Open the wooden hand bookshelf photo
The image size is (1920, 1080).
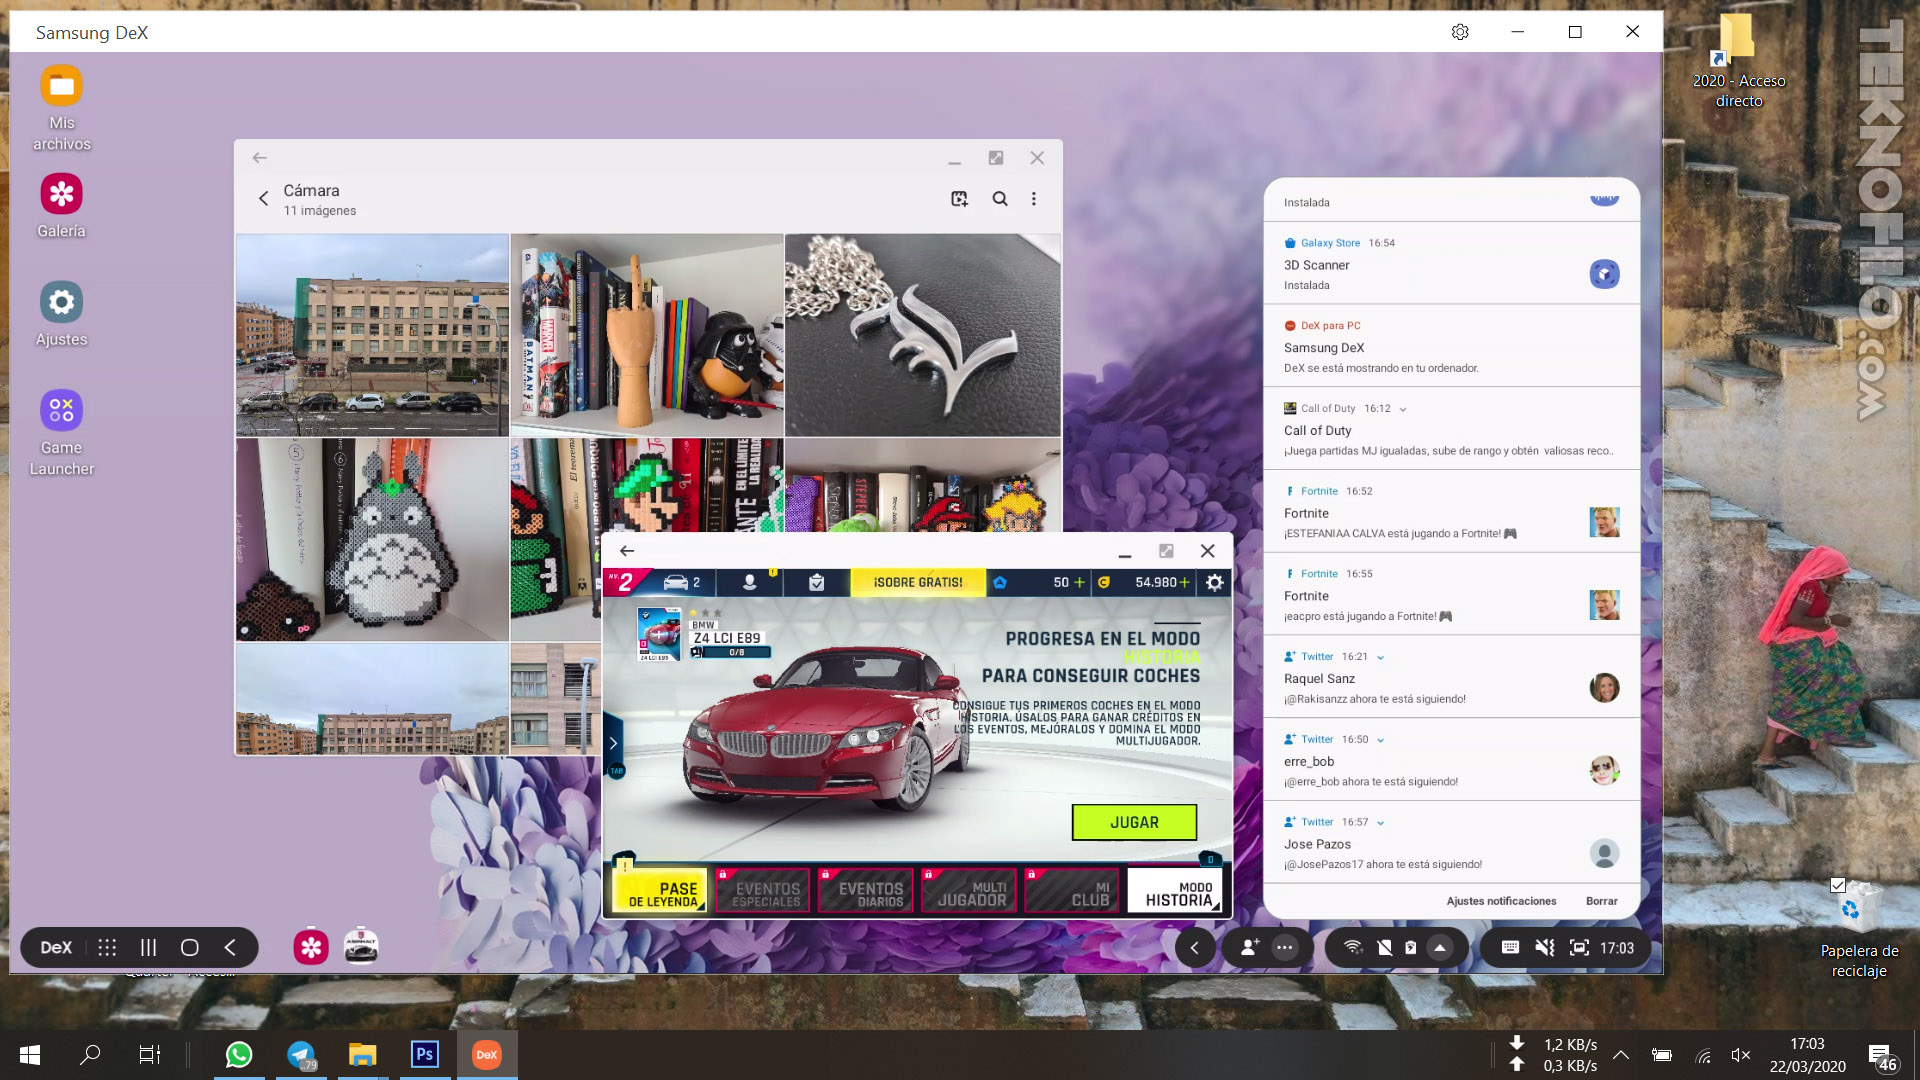point(647,335)
